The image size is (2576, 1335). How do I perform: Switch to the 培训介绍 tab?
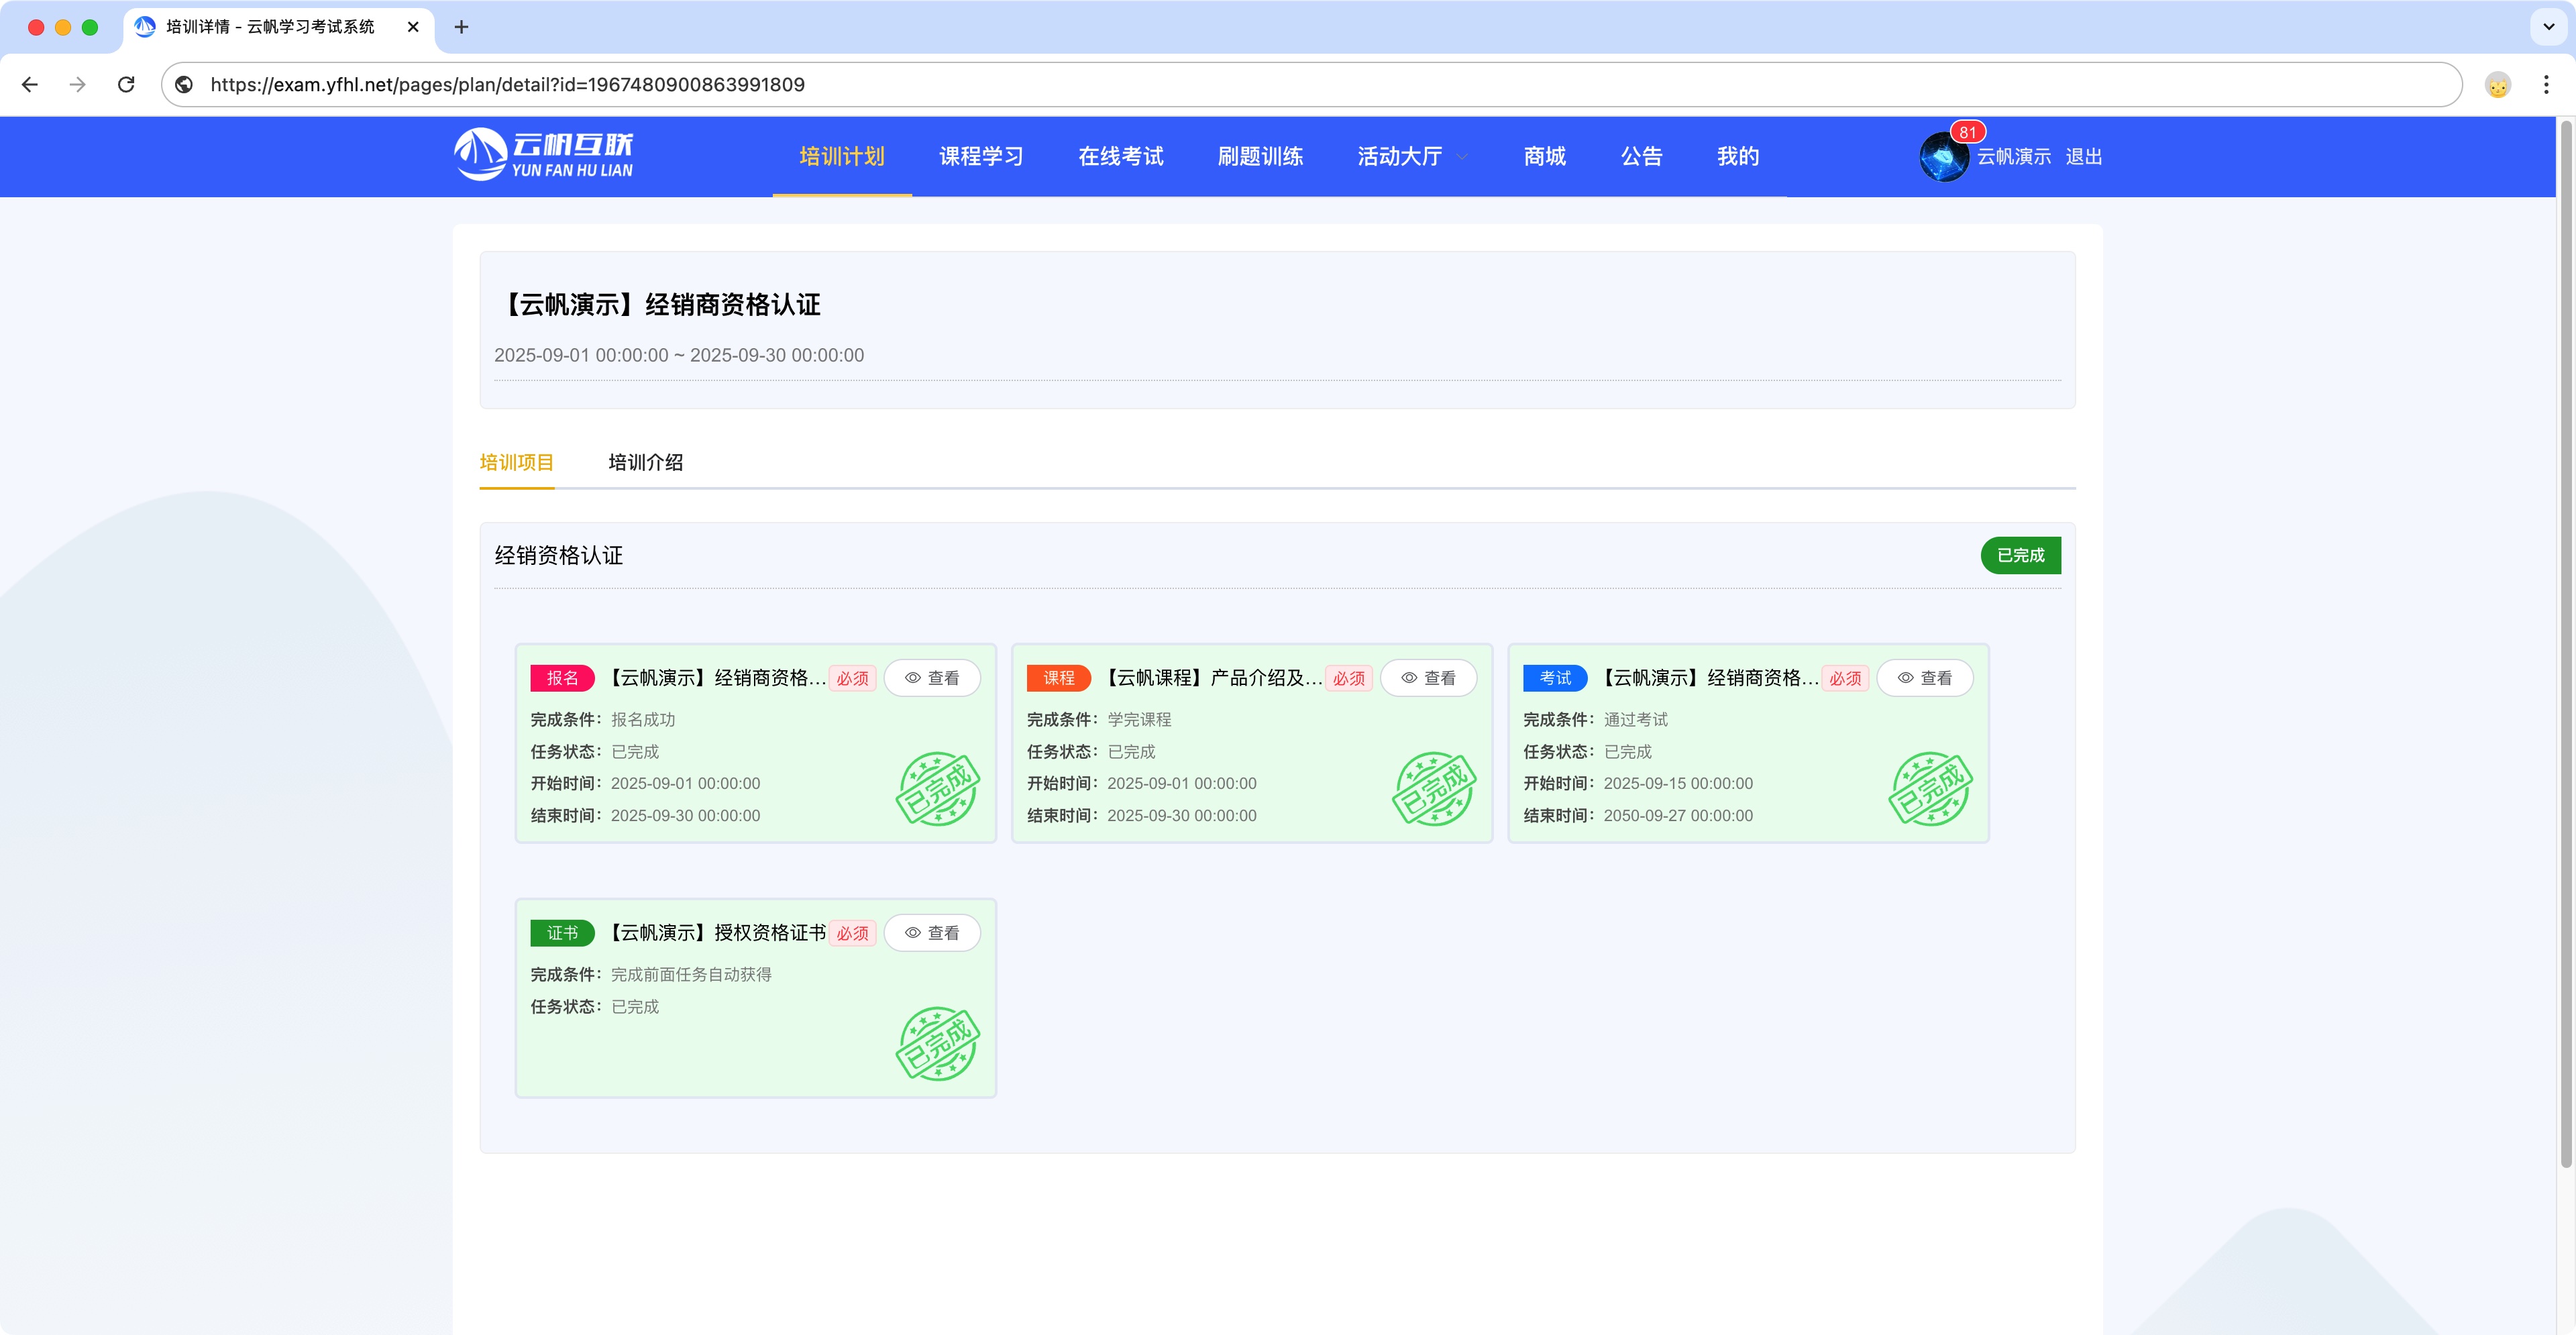pyautogui.click(x=645, y=462)
